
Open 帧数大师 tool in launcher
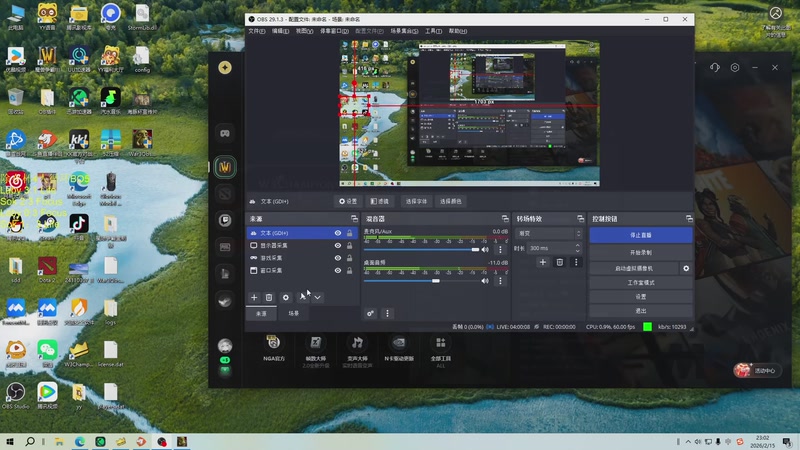point(316,350)
